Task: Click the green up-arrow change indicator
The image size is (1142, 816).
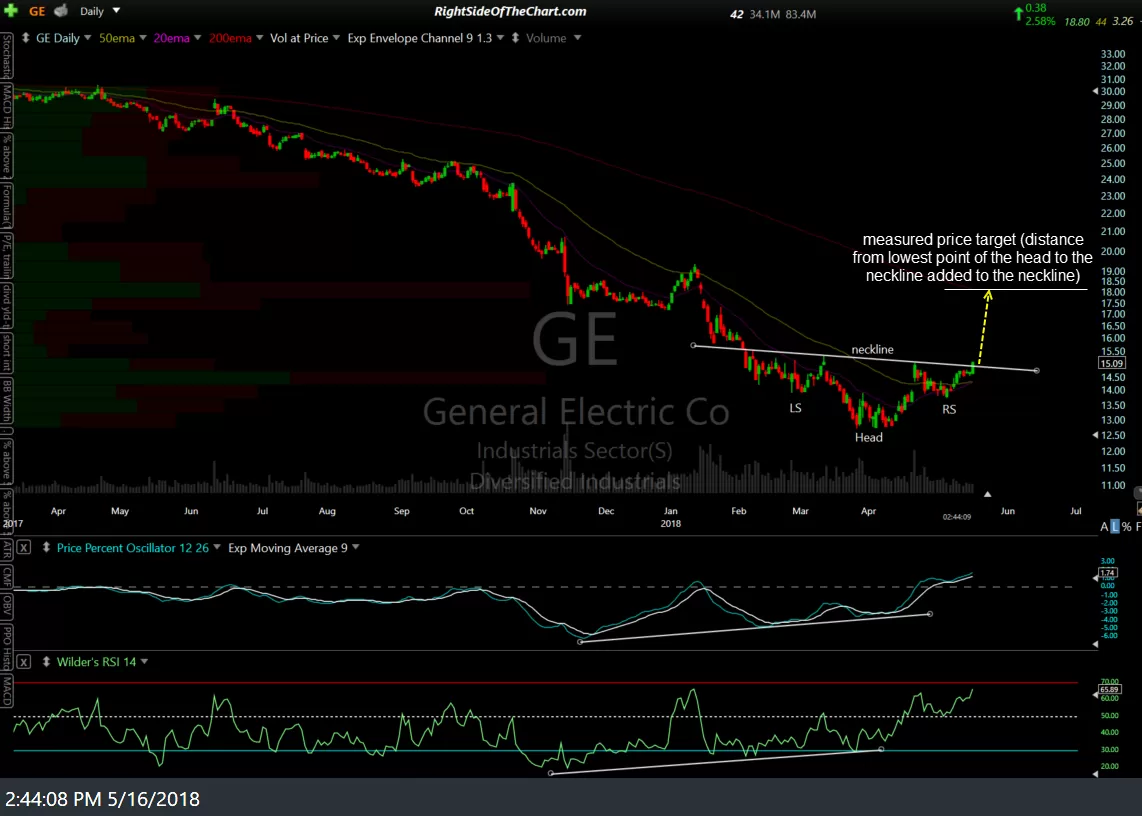Action: click(x=1018, y=14)
